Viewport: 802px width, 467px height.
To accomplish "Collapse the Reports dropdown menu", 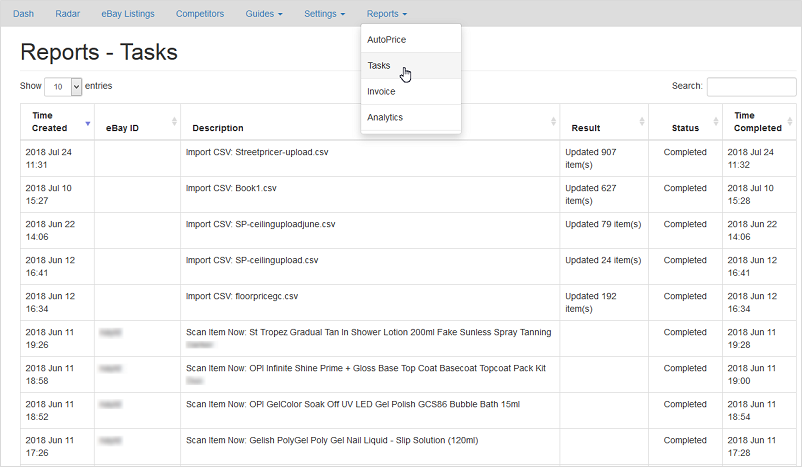I will (x=387, y=14).
